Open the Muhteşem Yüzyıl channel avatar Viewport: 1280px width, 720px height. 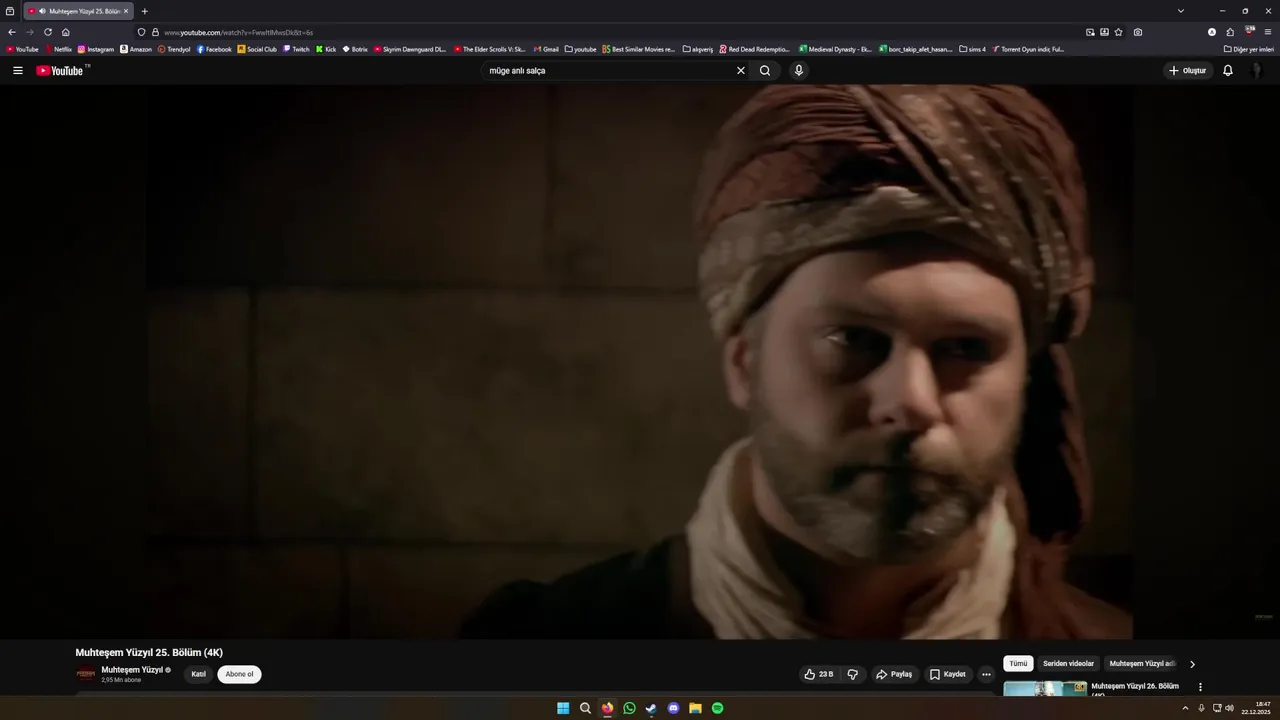pyautogui.click(x=86, y=674)
